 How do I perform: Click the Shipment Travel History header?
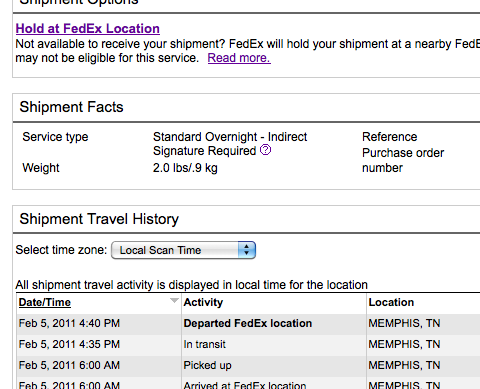click(99, 219)
